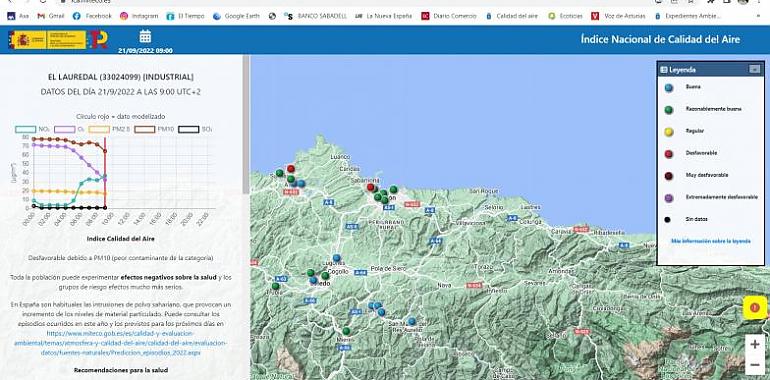Select the green marker west of Oviedo near Trubia
770x380 pixels.
275,286
